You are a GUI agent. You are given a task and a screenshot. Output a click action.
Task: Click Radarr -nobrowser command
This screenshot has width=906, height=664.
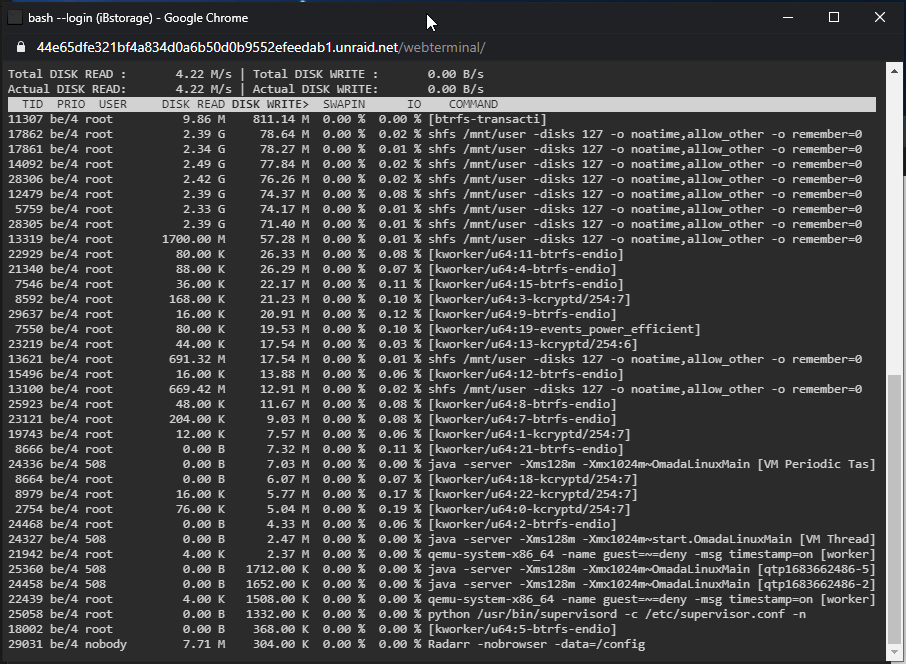pos(536,646)
